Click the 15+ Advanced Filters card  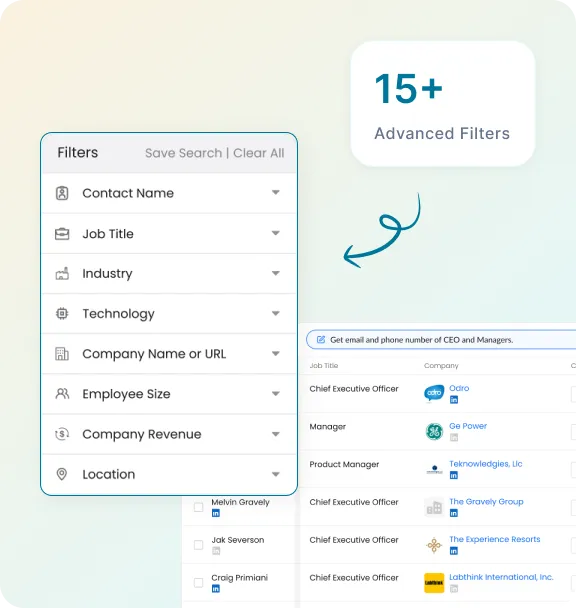click(x=443, y=104)
